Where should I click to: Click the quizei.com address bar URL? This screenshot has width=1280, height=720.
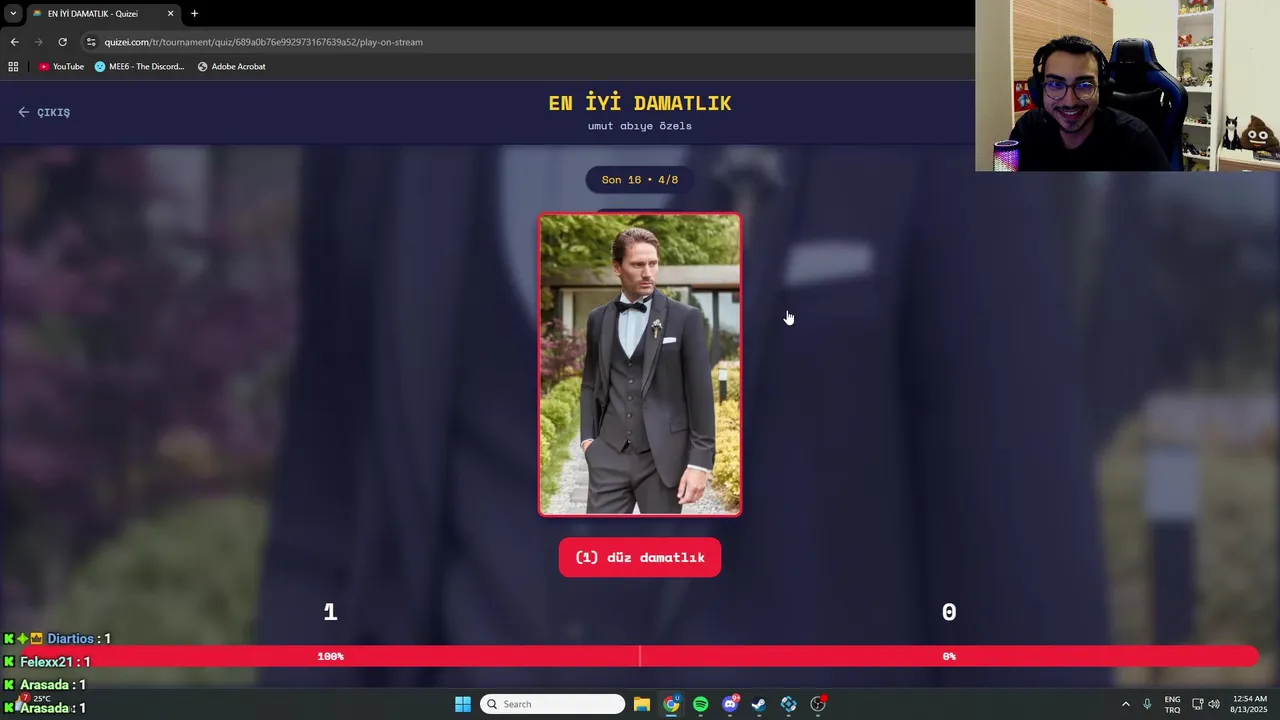(264, 42)
